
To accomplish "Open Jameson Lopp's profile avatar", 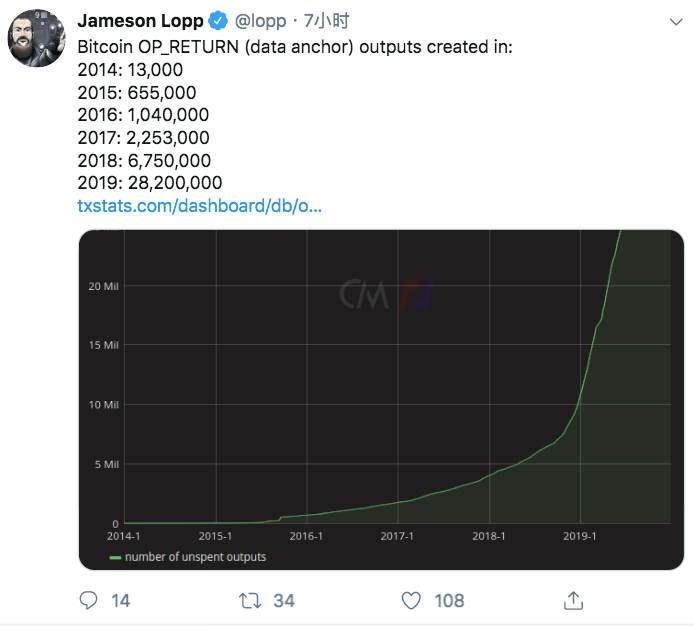I will [37, 39].
